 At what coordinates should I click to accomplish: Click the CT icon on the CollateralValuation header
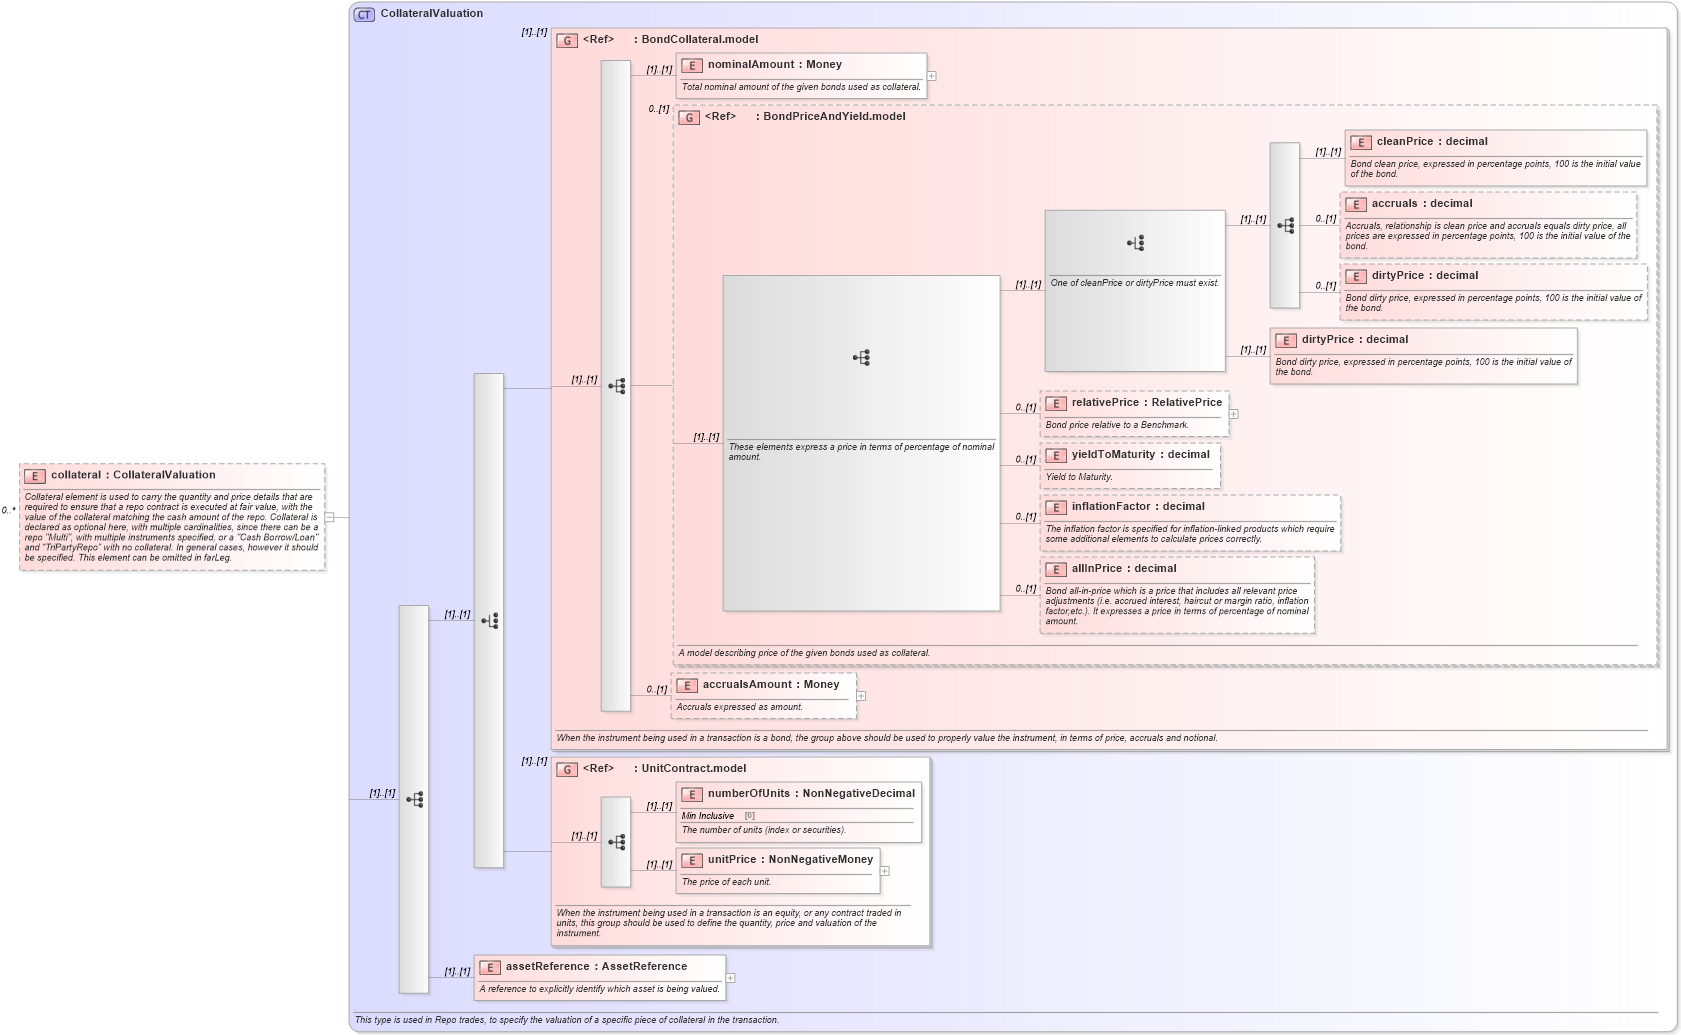click(363, 13)
